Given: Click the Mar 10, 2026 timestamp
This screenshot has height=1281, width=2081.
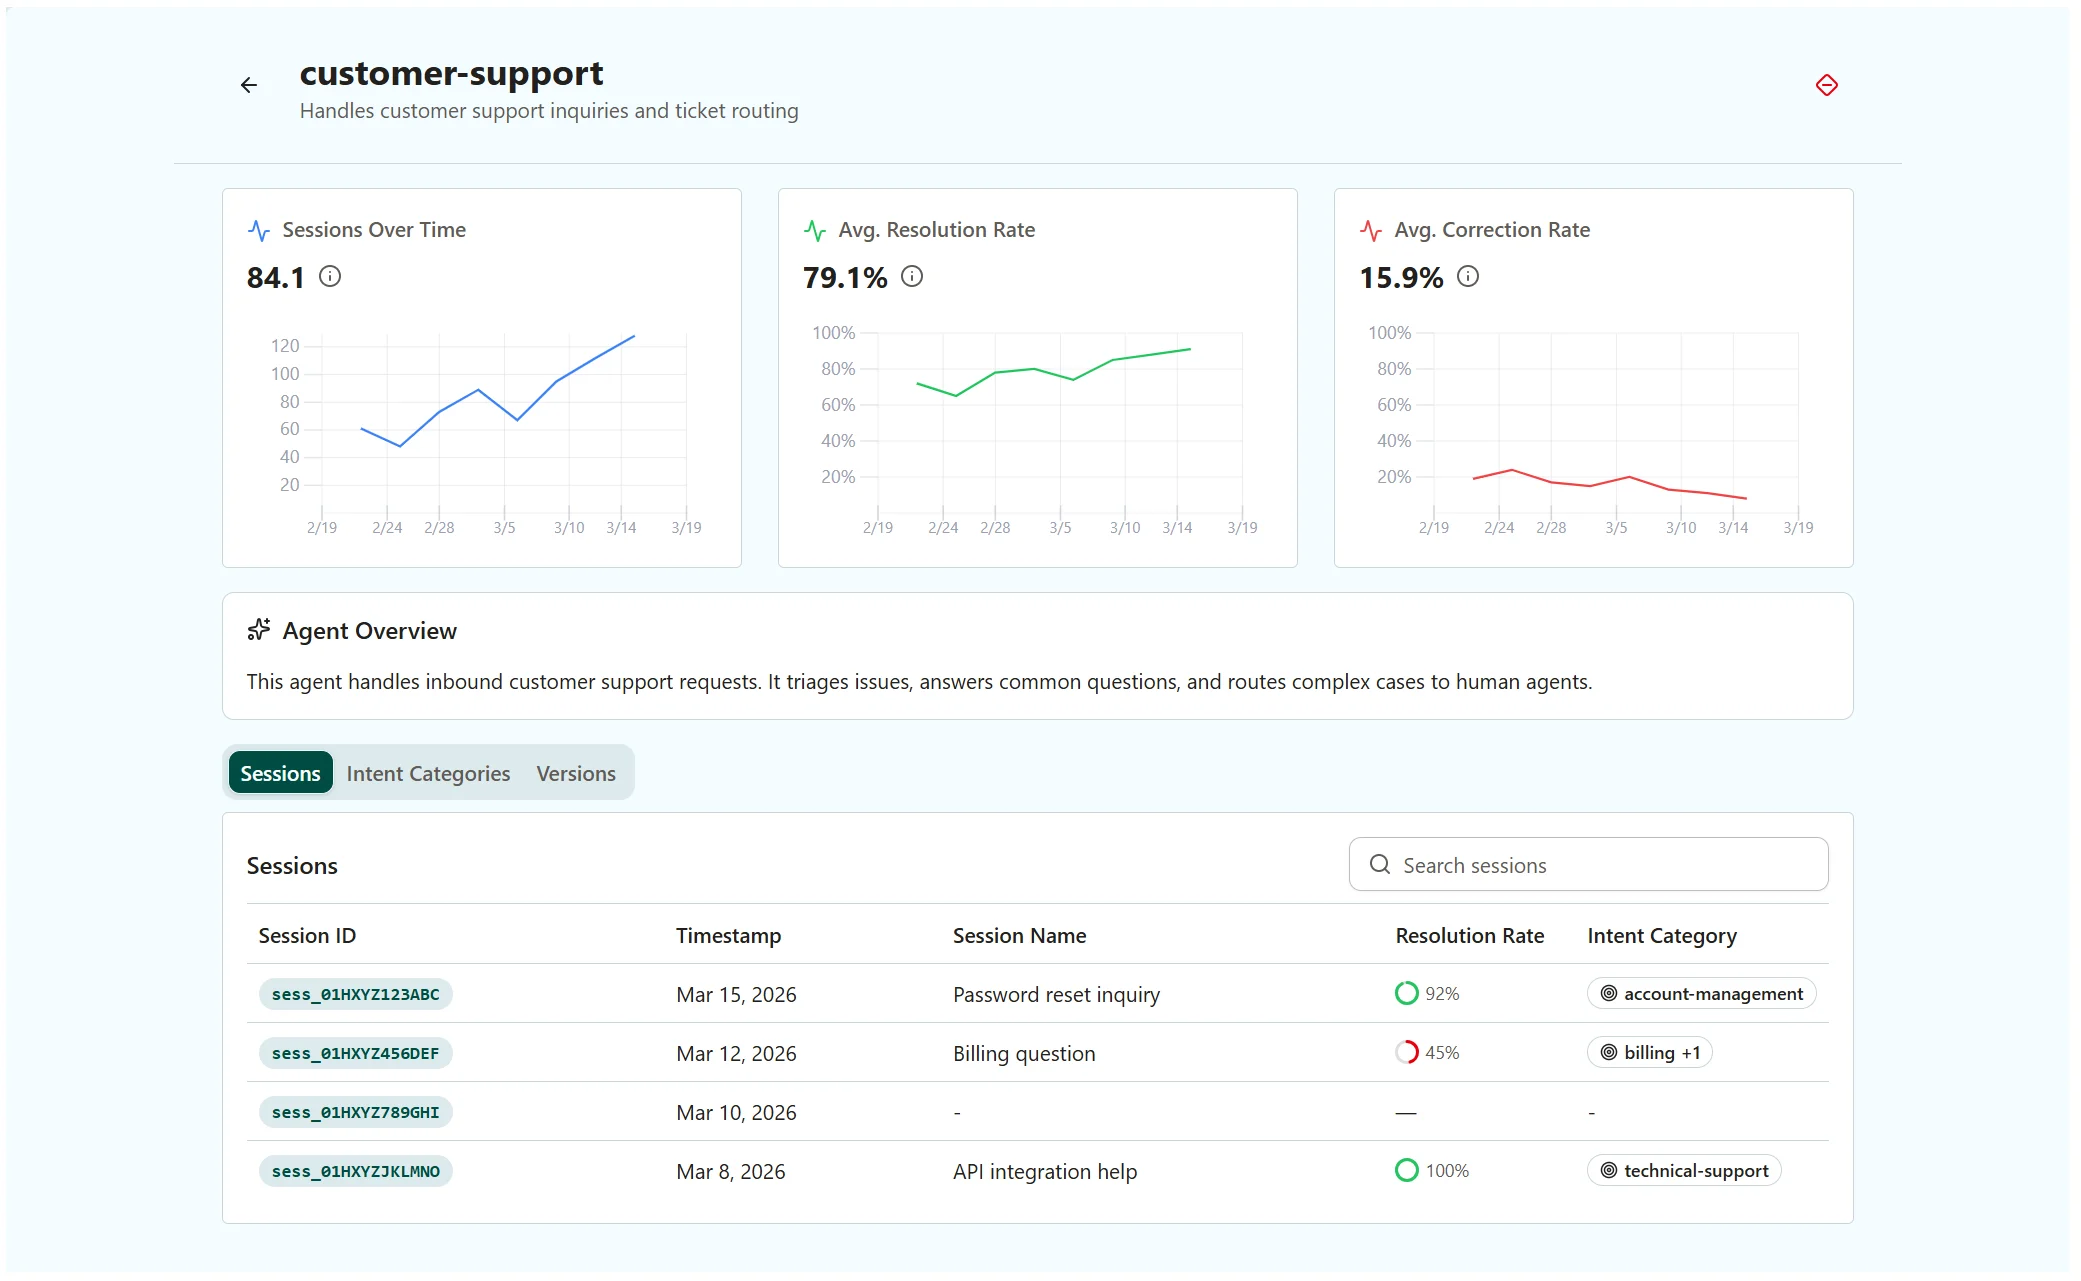Looking at the screenshot, I should [x=736, y=1112].
